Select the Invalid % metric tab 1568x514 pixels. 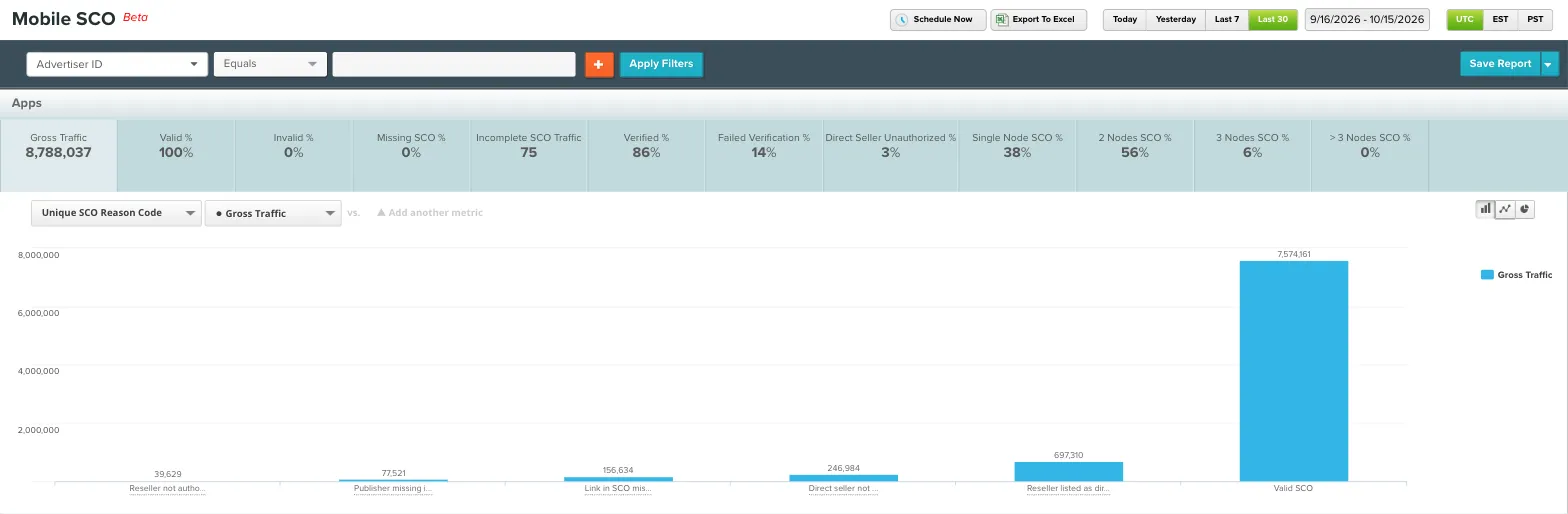pyautogui.click(x=293, y=155)
